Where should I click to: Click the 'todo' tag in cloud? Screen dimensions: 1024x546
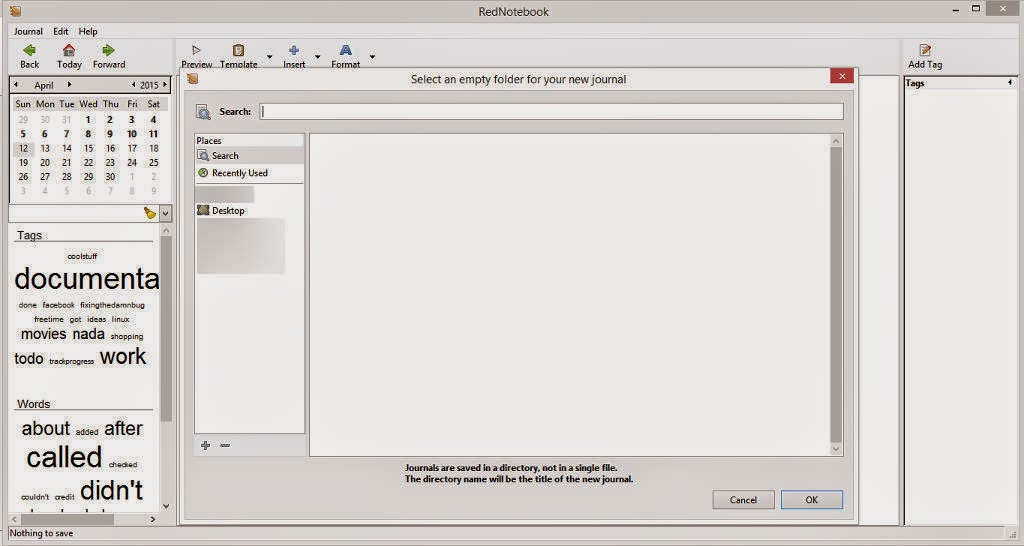29,359
